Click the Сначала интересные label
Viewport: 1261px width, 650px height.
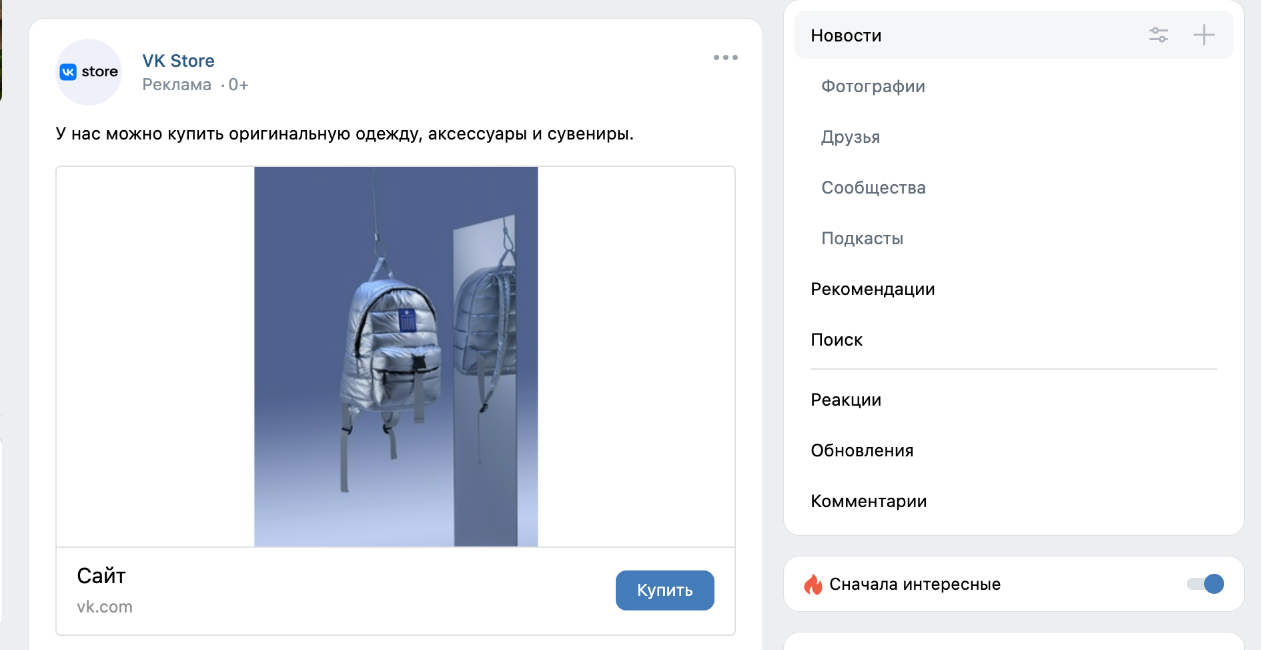point(915,584)
